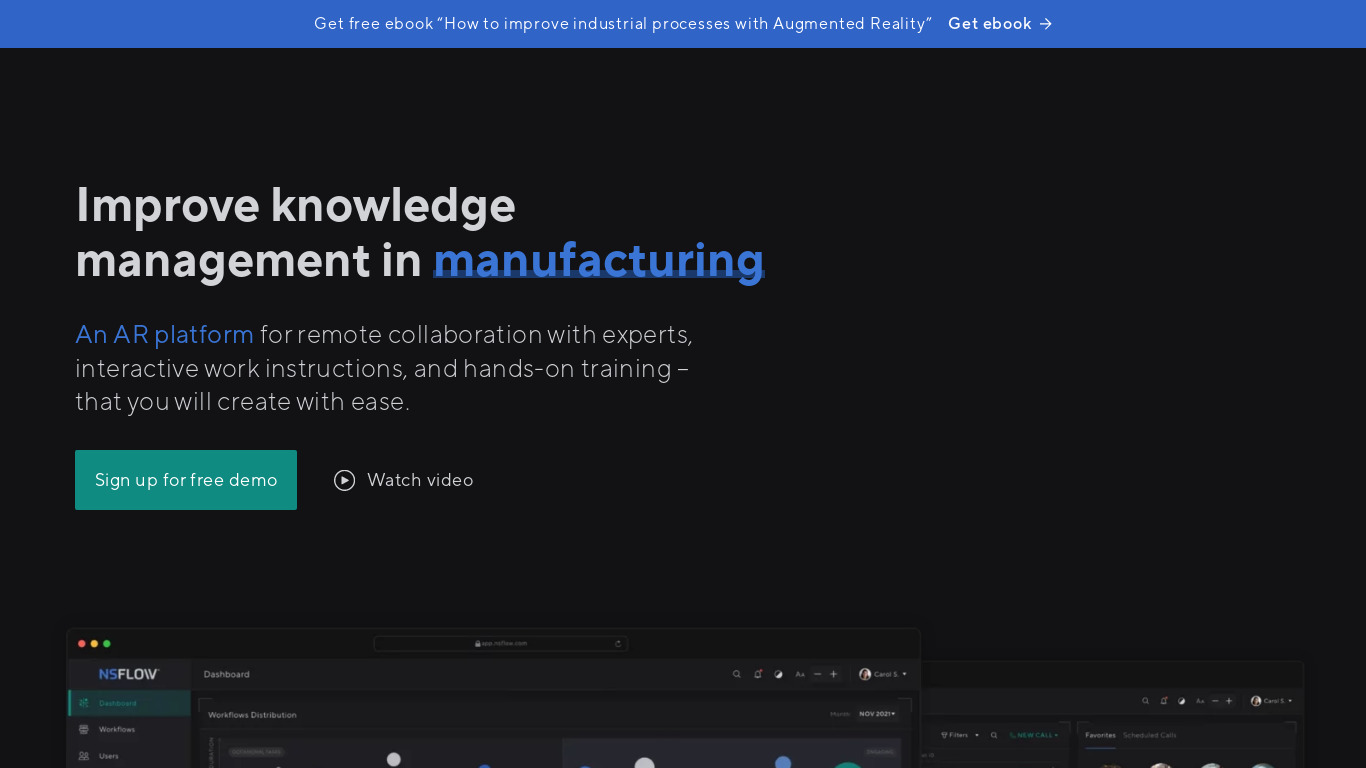Open the NOV 2021 month dropdown
Screen dimensions: 1366x768
(877, 714)
